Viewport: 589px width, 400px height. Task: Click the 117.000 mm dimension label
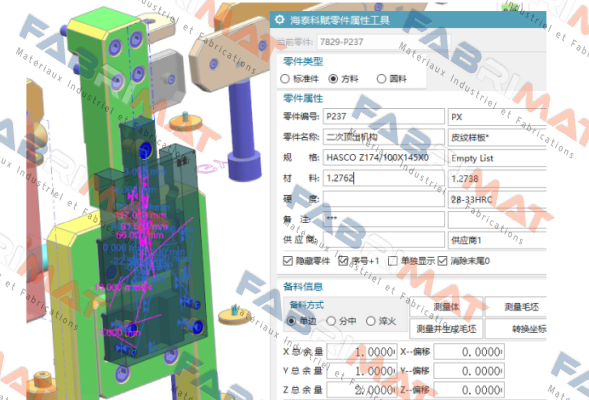click(x=140, y=216)
